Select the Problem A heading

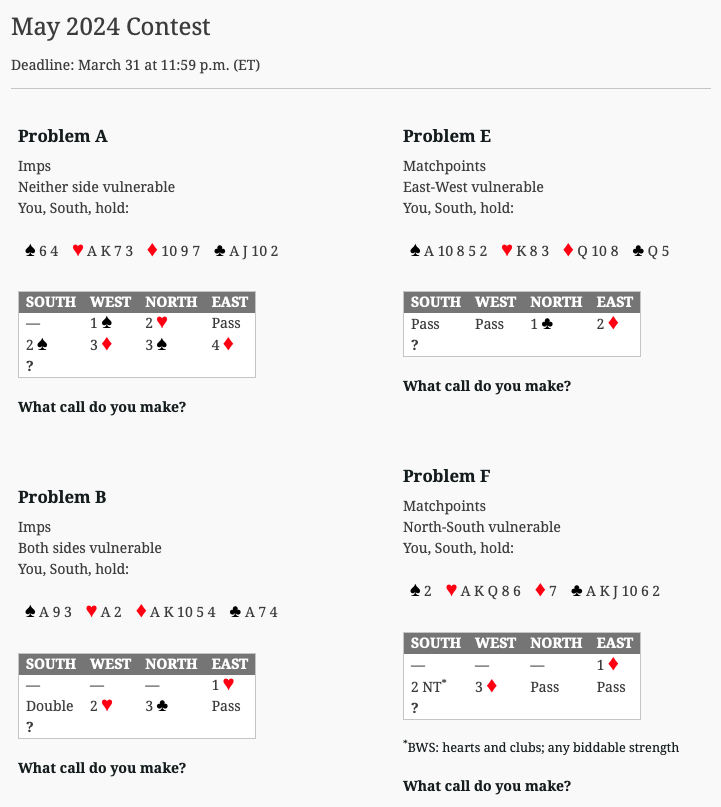(x=63, y=136)
